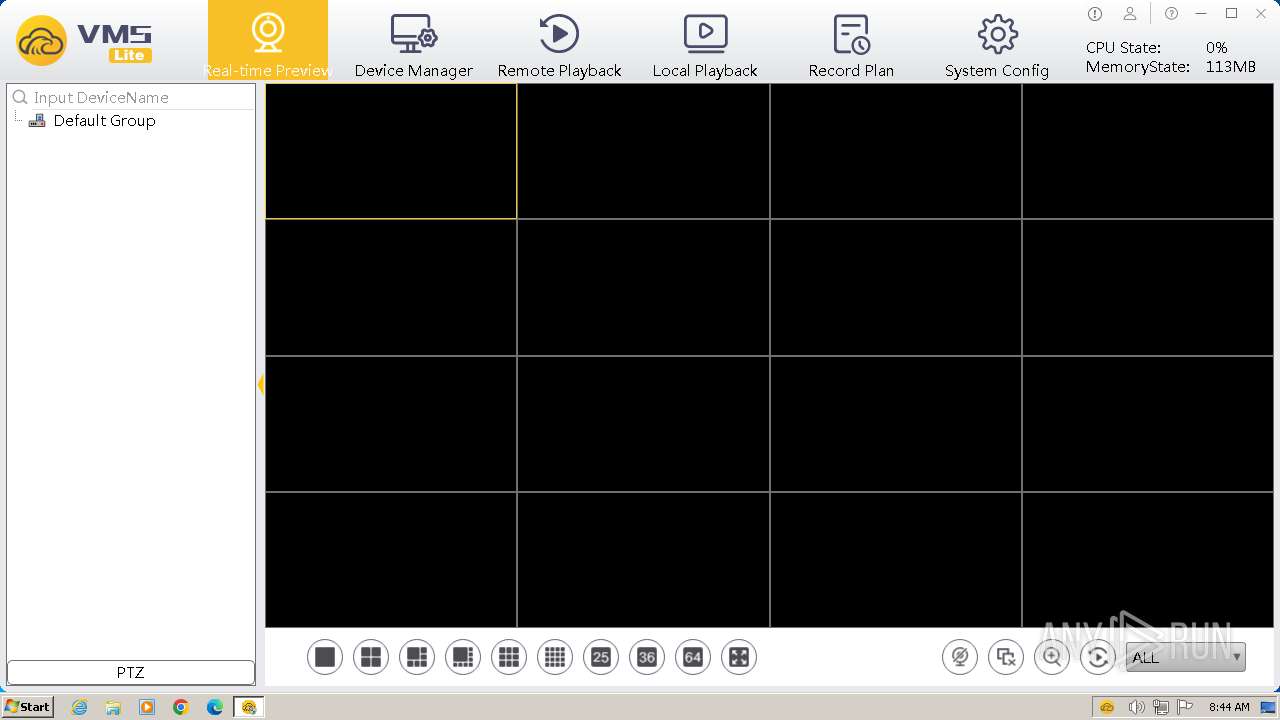Click the VMS Lite logo
1280x720 pixels.
coord(85,41)
